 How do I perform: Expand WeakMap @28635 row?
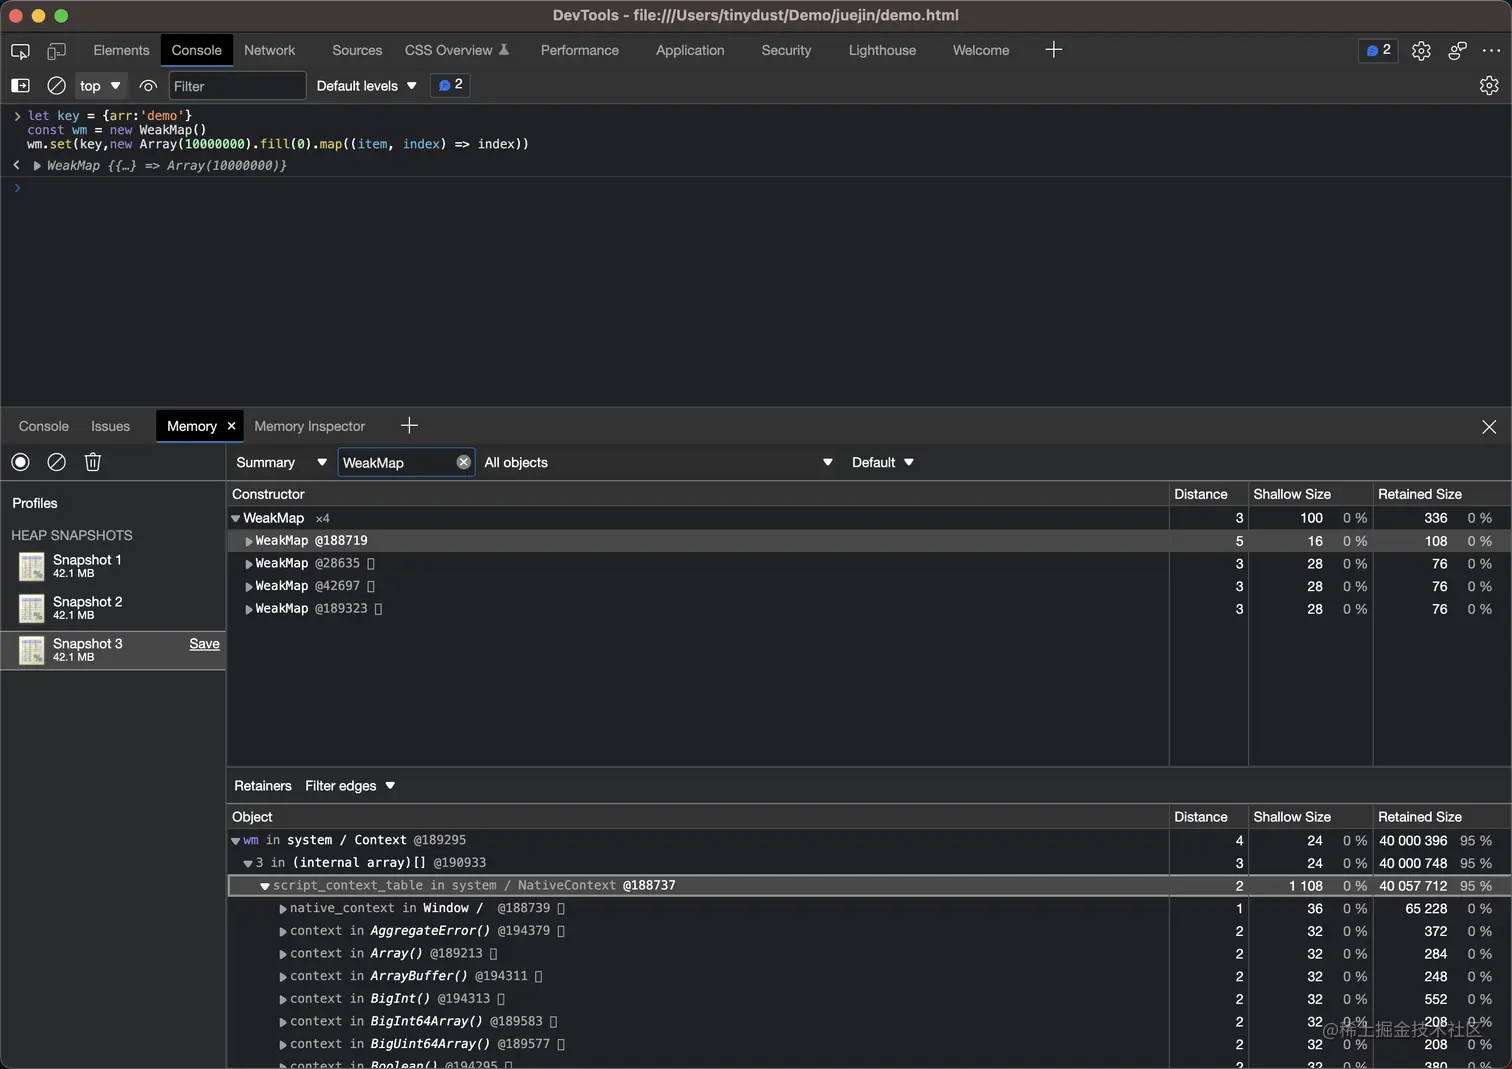click(249, 564)
